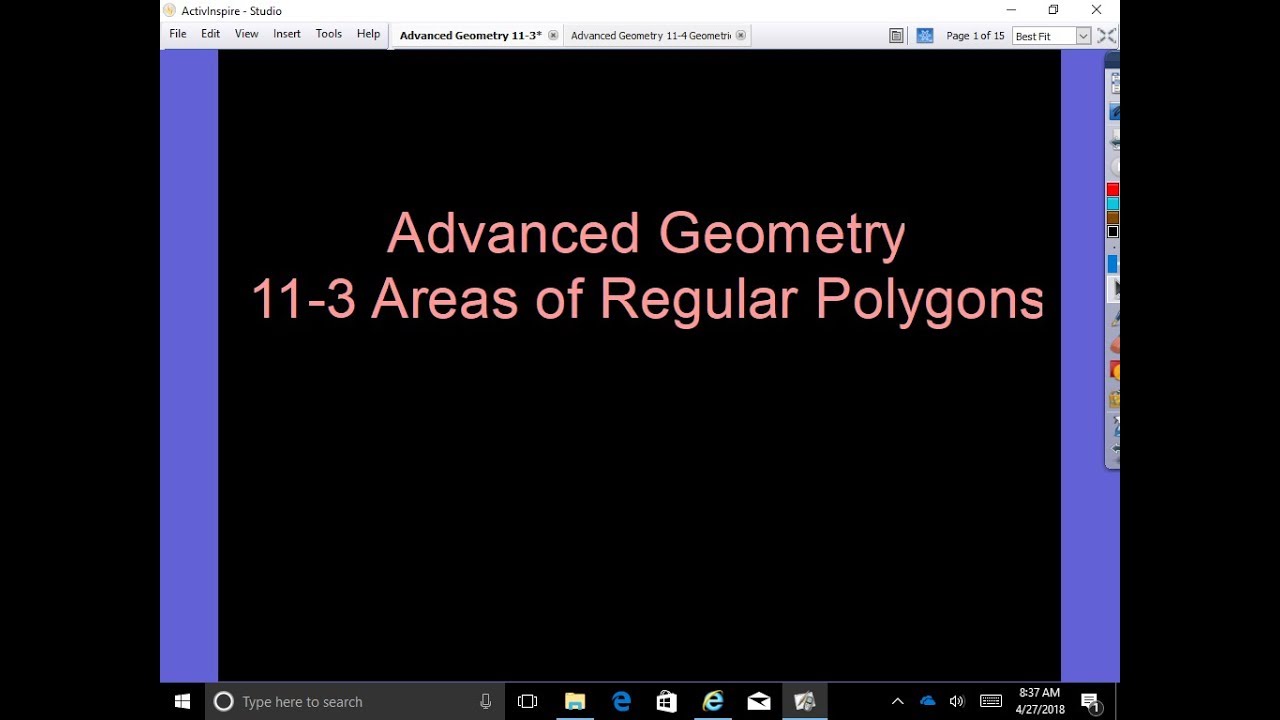Click the text 11-3 Areas of Regular Polygons
Screen dimensions: 1280x720
[x=647, y=298]
